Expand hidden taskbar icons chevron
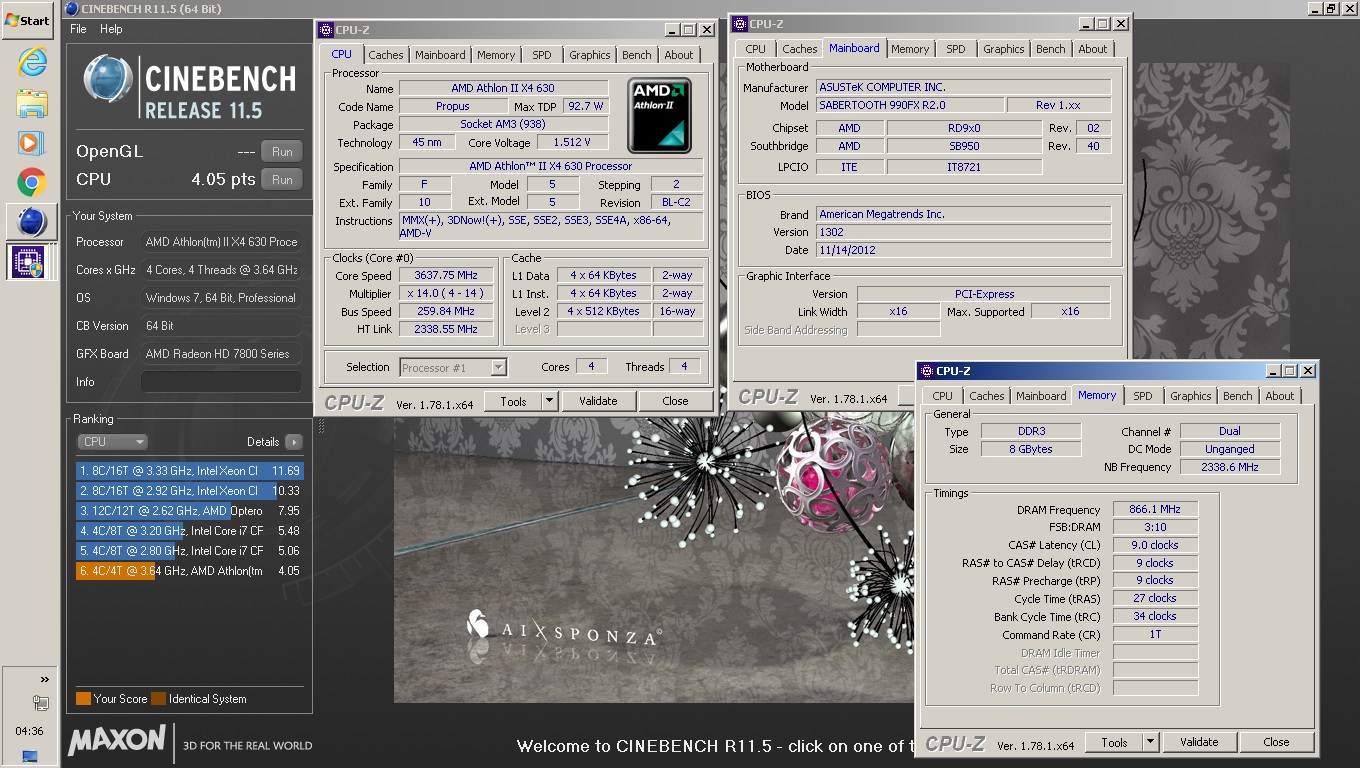This screenshot has height=768, width=1360. click(44, 680)
